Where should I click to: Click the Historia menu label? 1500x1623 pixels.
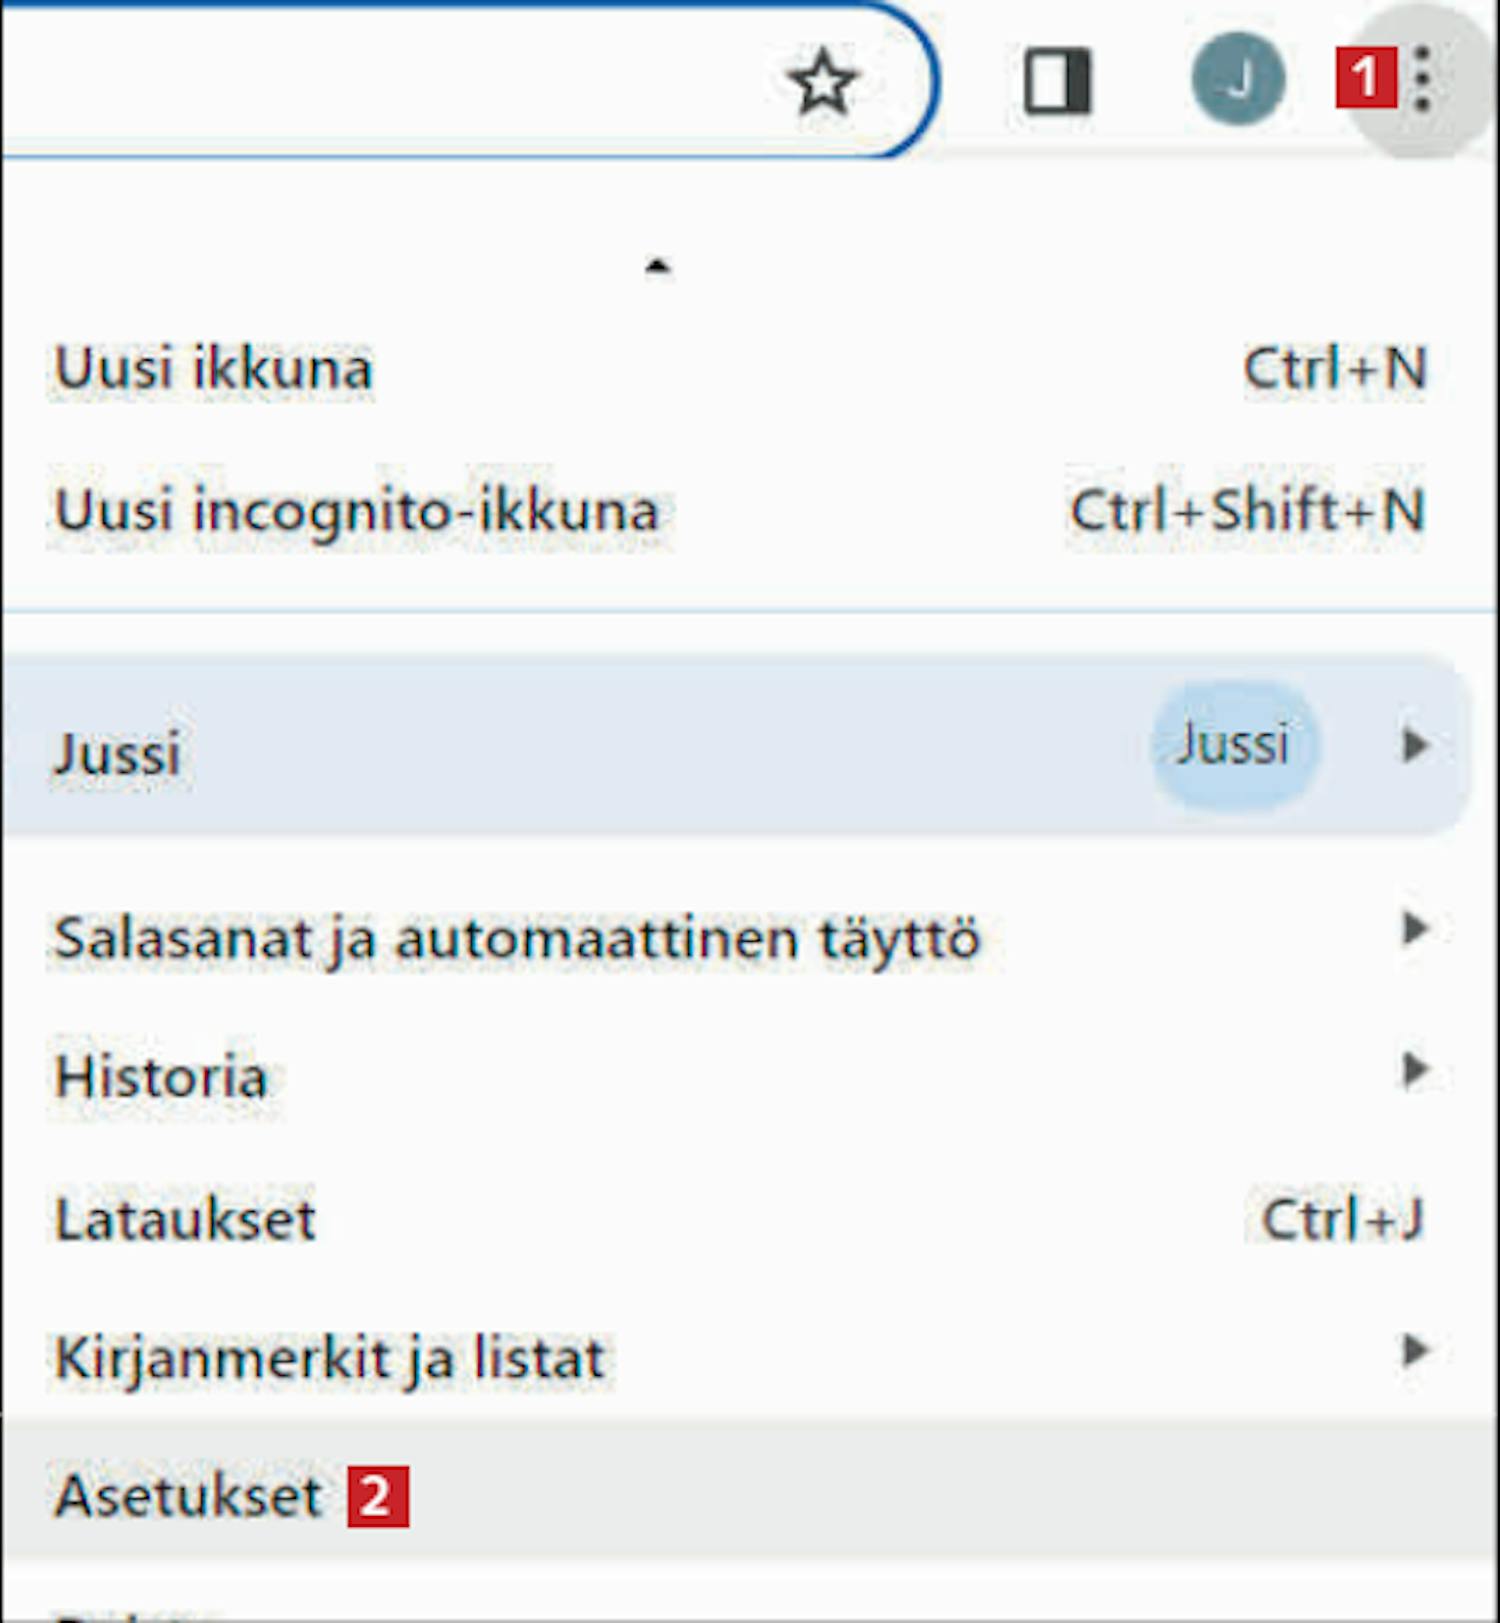click(161, 1077)
